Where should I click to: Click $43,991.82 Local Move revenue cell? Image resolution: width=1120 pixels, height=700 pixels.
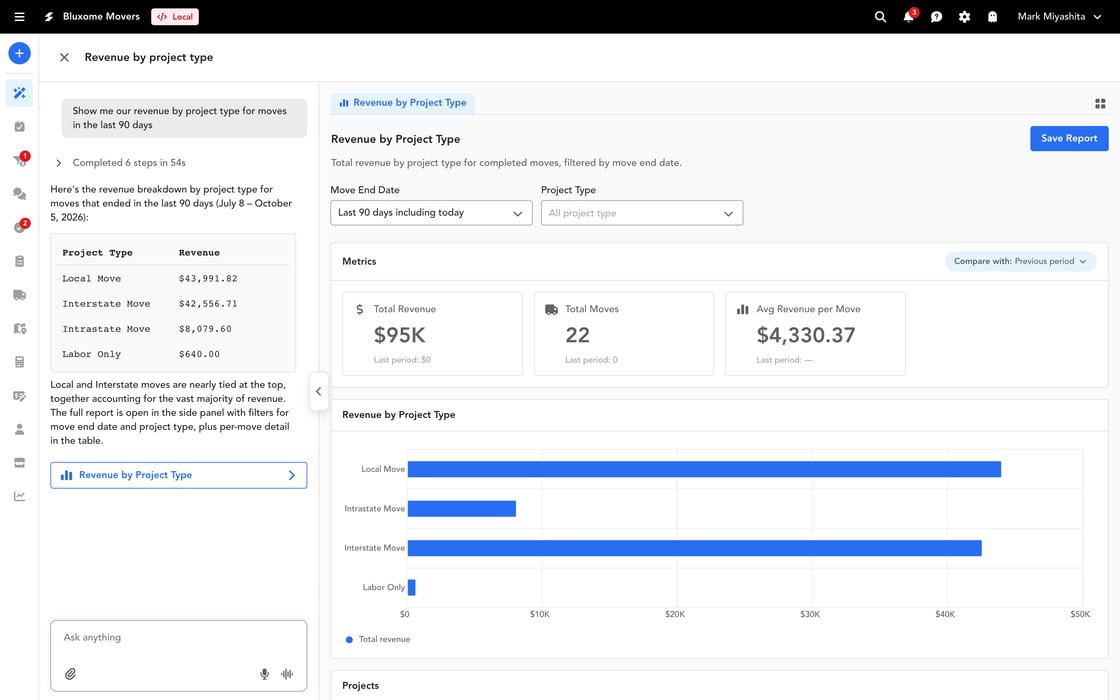coord(208,279)
